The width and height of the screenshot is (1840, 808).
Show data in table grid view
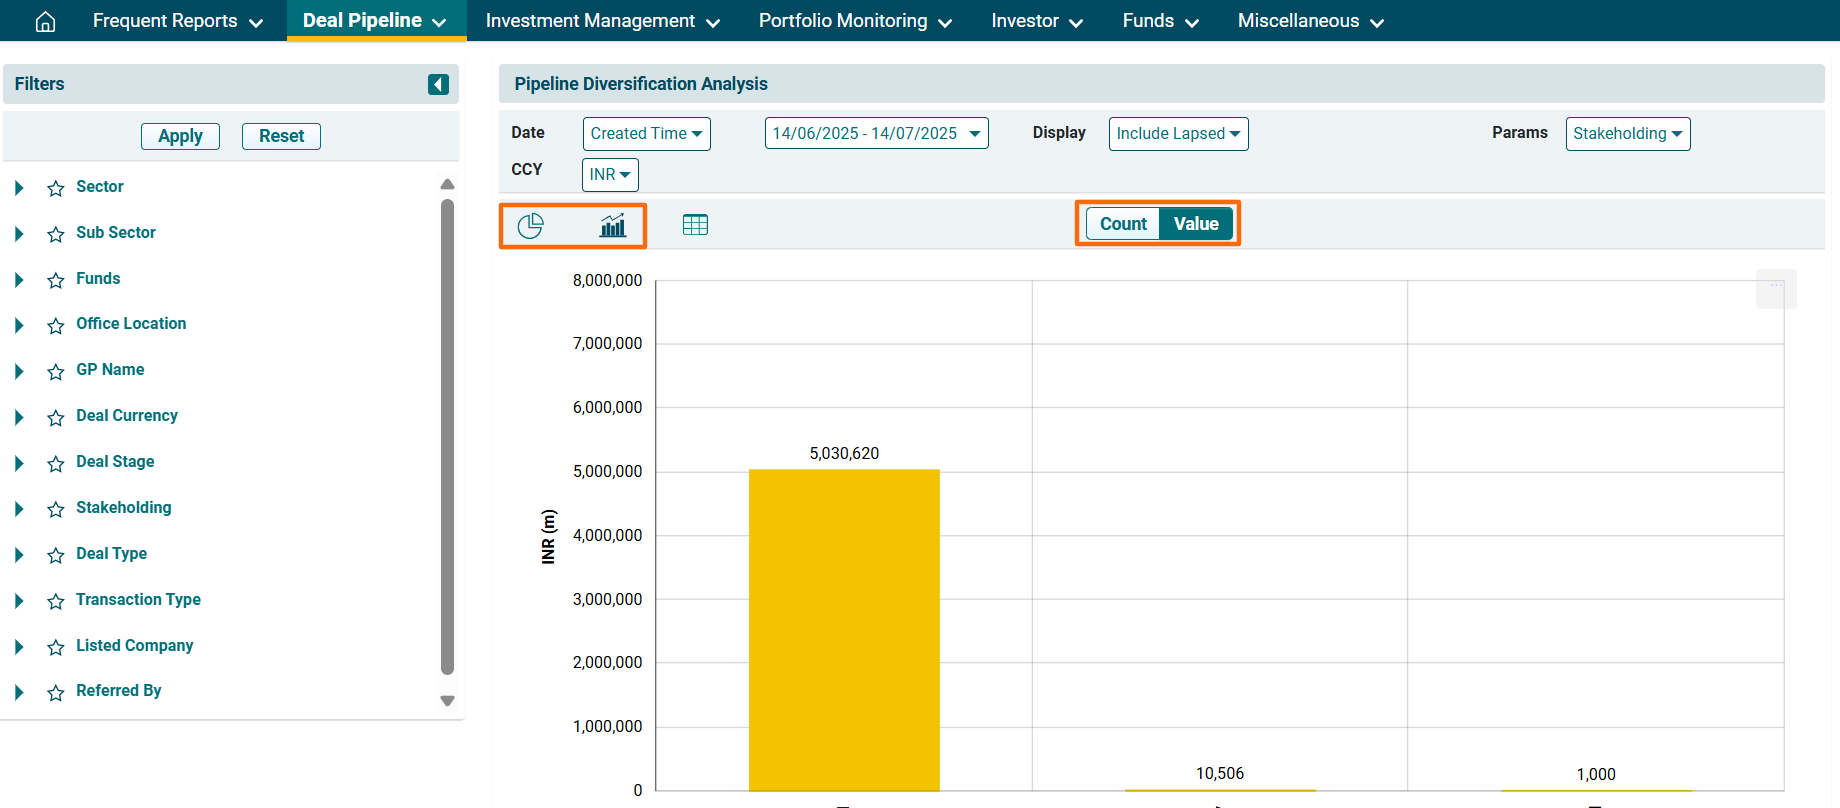pos(695,225)
